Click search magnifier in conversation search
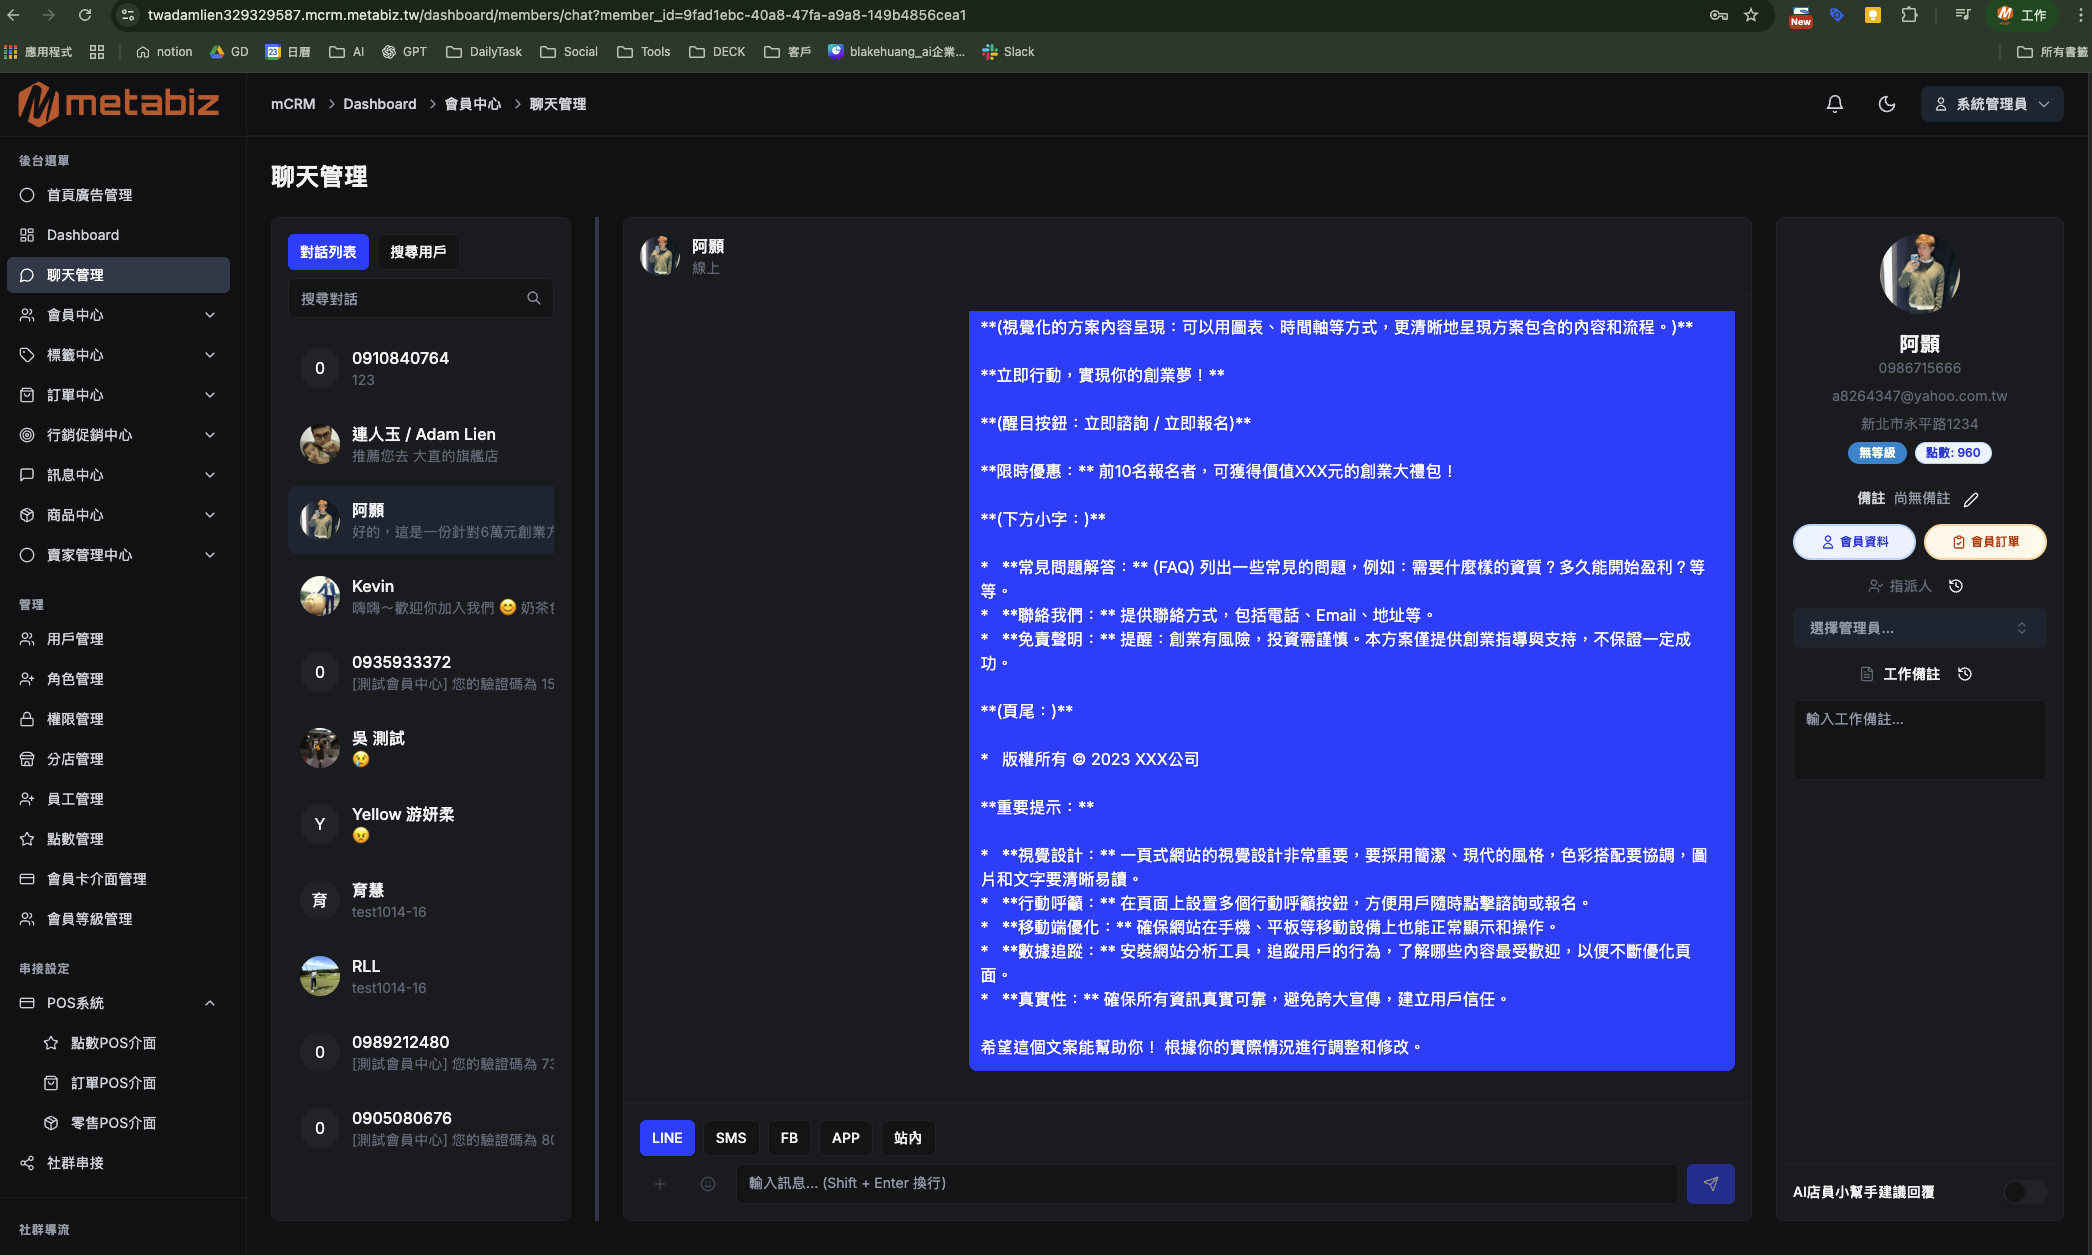This screenshot has height=1255, width=2092. click(x=533, y=298)
